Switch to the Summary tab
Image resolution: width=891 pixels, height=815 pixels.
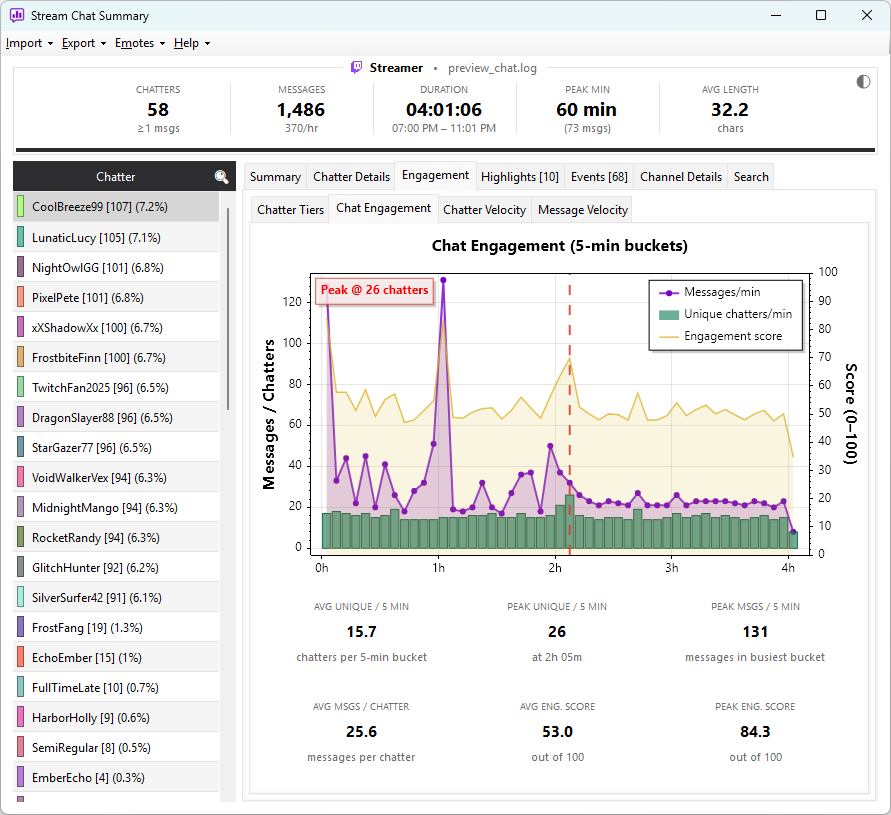tap(275, 177)
